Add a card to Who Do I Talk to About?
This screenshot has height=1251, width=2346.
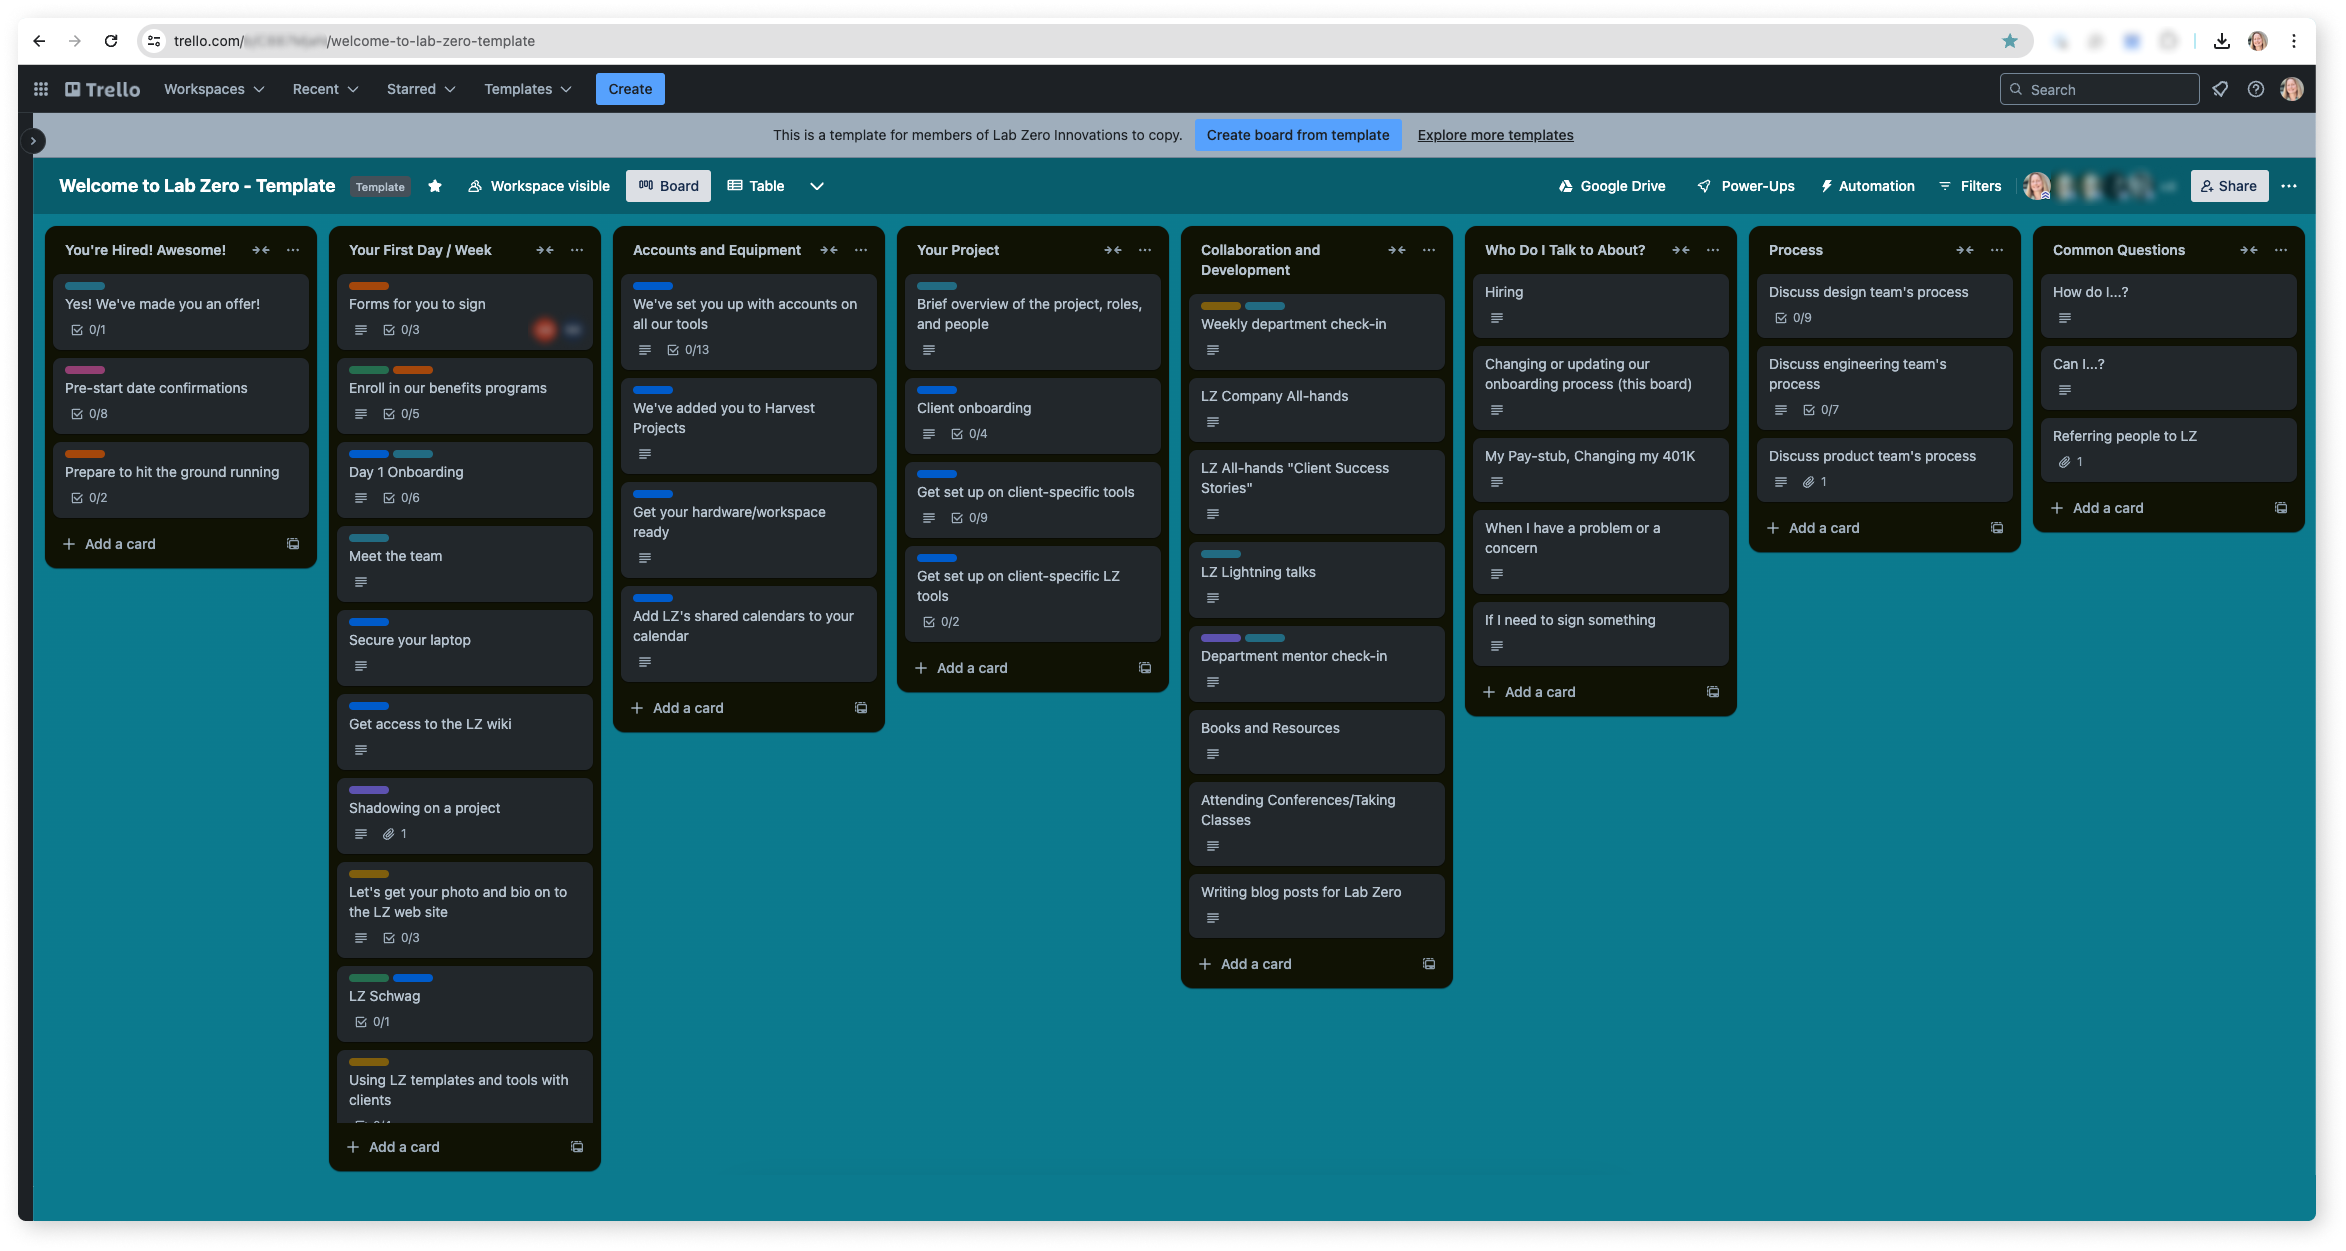1530,692
